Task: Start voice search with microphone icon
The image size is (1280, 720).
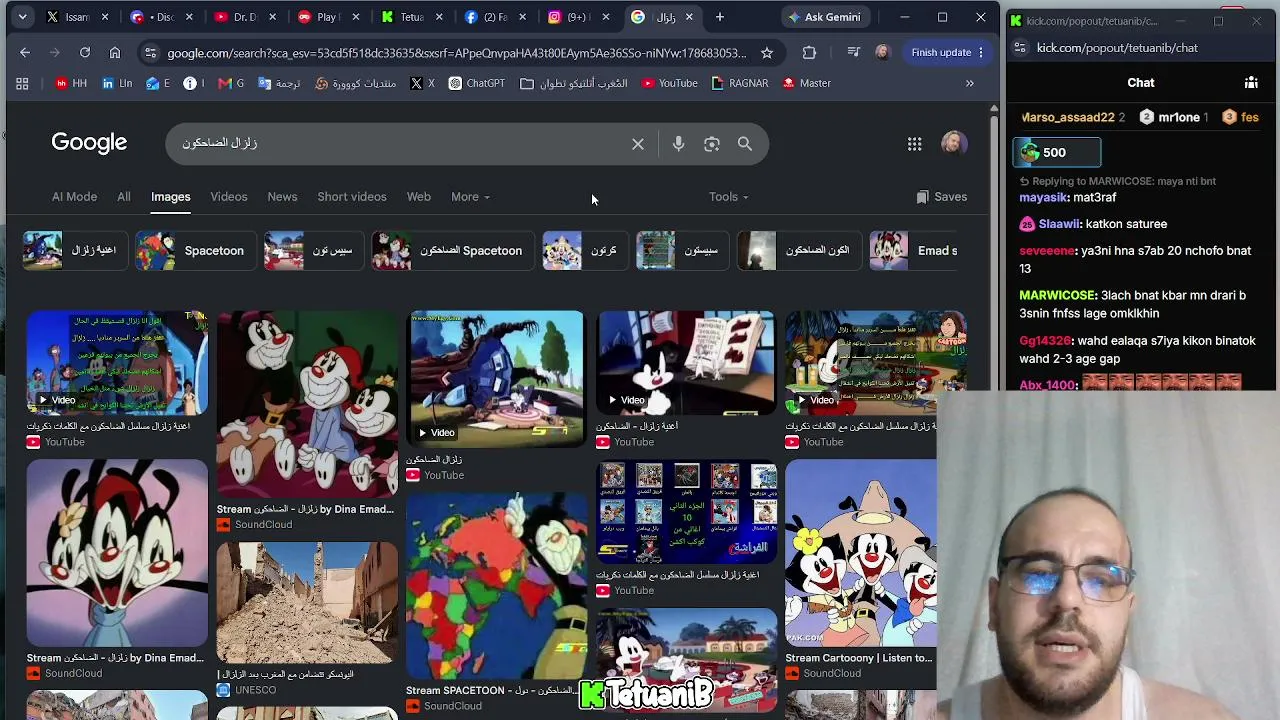Action: (x=678, y=144)
